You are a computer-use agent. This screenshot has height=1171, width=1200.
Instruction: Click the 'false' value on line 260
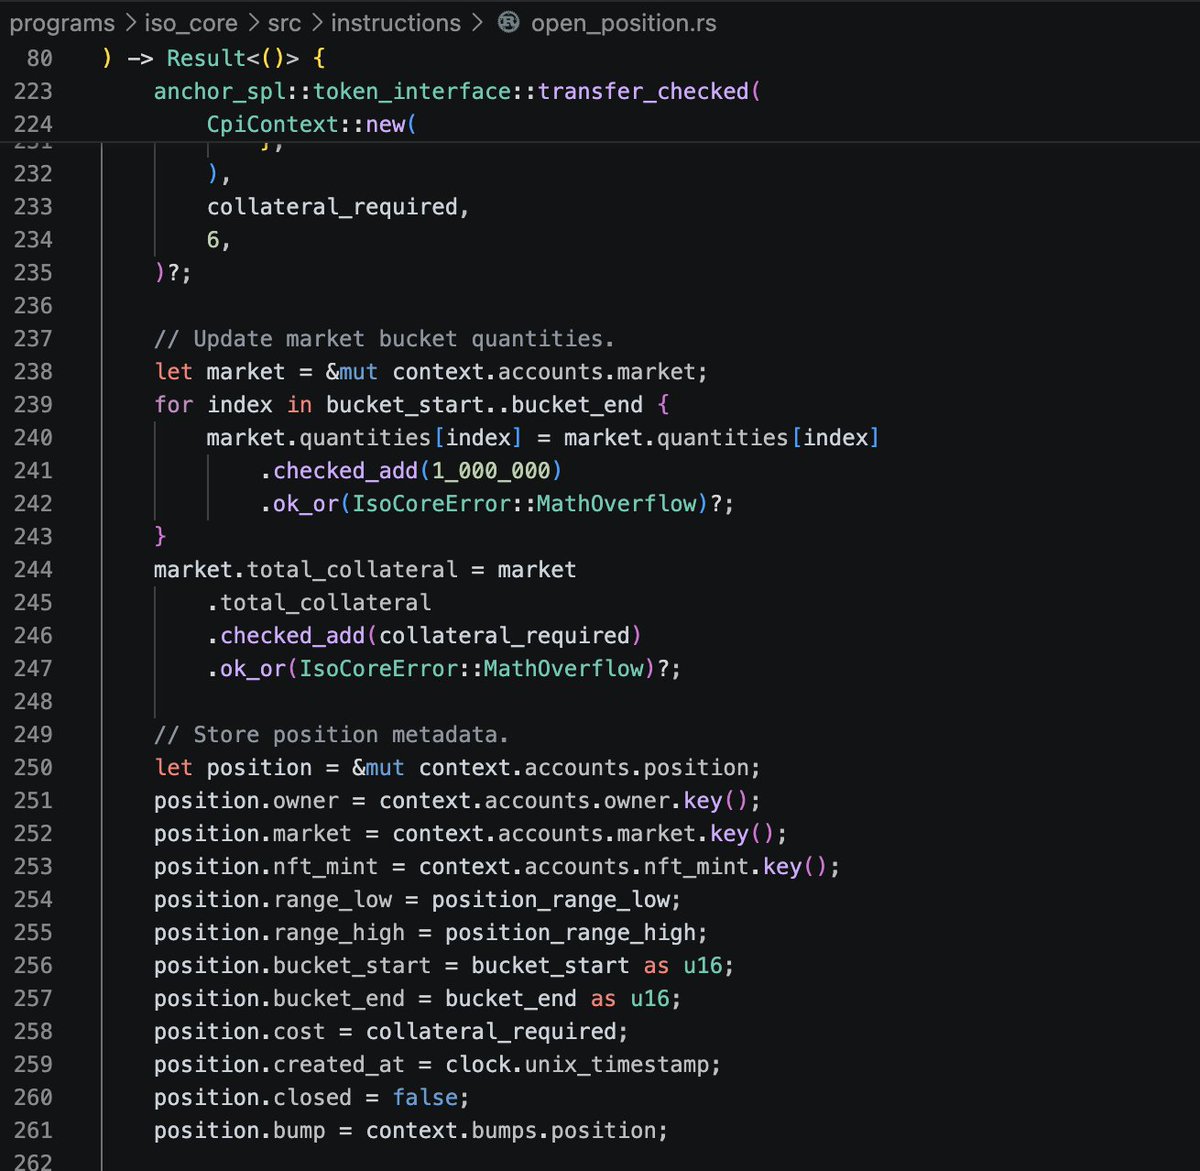coord(424,1097)
